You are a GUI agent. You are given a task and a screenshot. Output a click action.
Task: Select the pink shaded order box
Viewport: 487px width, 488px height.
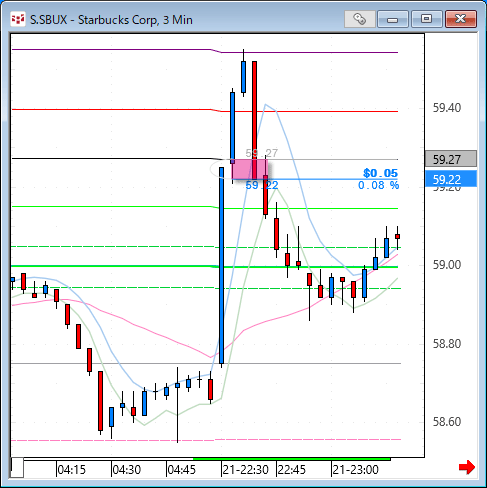coord(250,169)
